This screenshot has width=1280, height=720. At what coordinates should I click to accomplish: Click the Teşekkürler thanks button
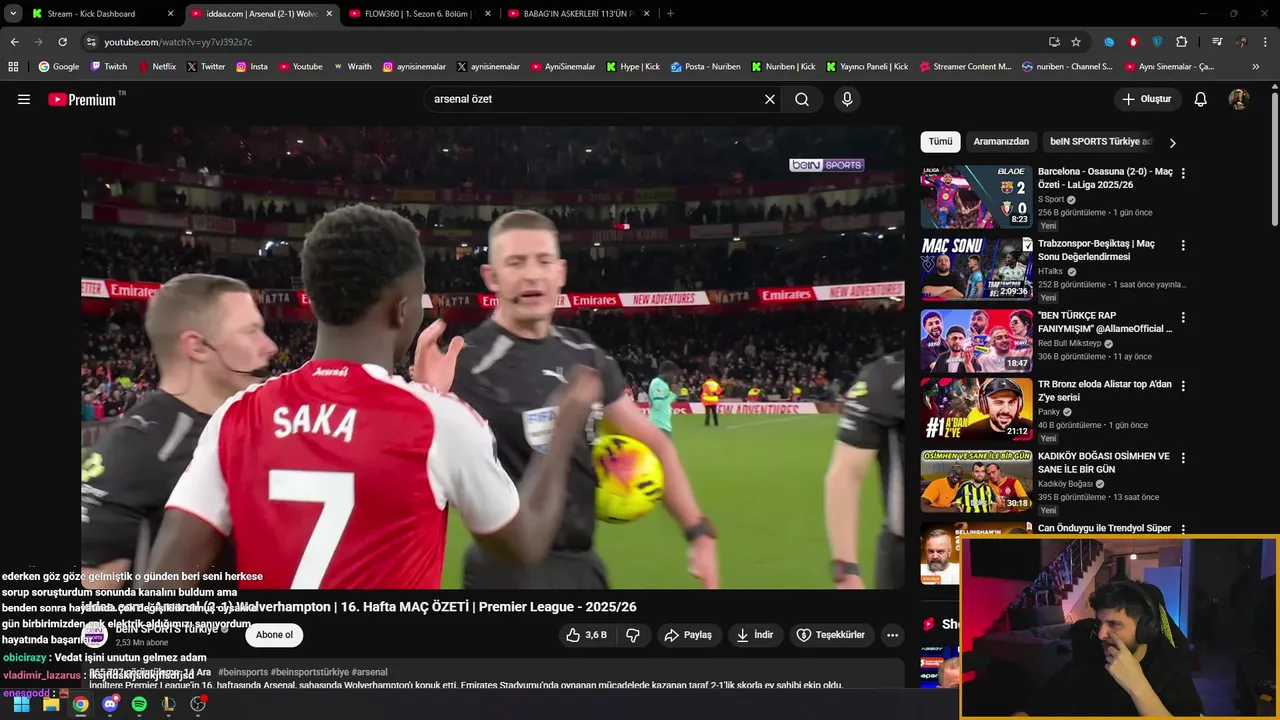(830, 635)
